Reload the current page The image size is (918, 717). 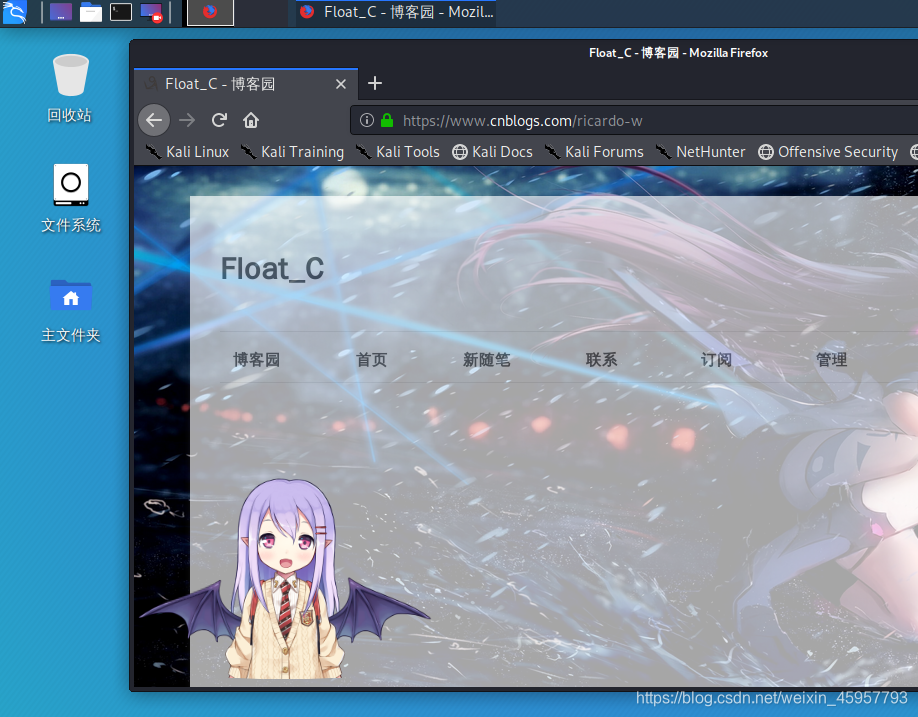pos(219,119)
